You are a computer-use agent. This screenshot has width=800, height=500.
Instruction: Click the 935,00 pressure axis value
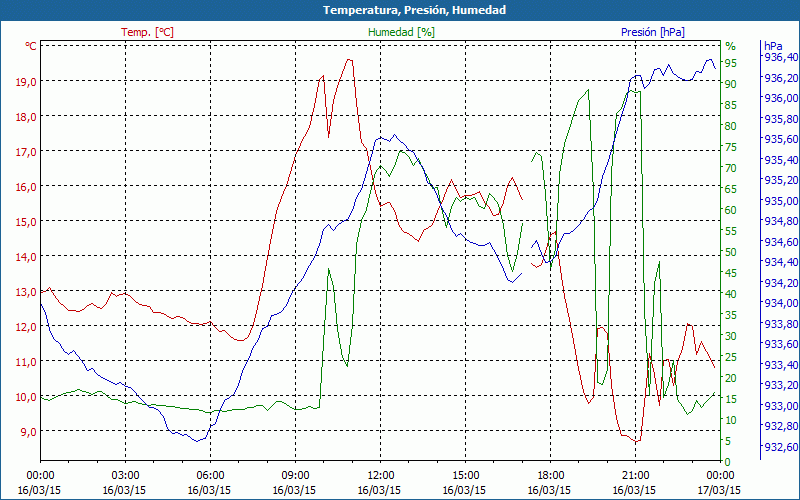[x=781, y=201]
